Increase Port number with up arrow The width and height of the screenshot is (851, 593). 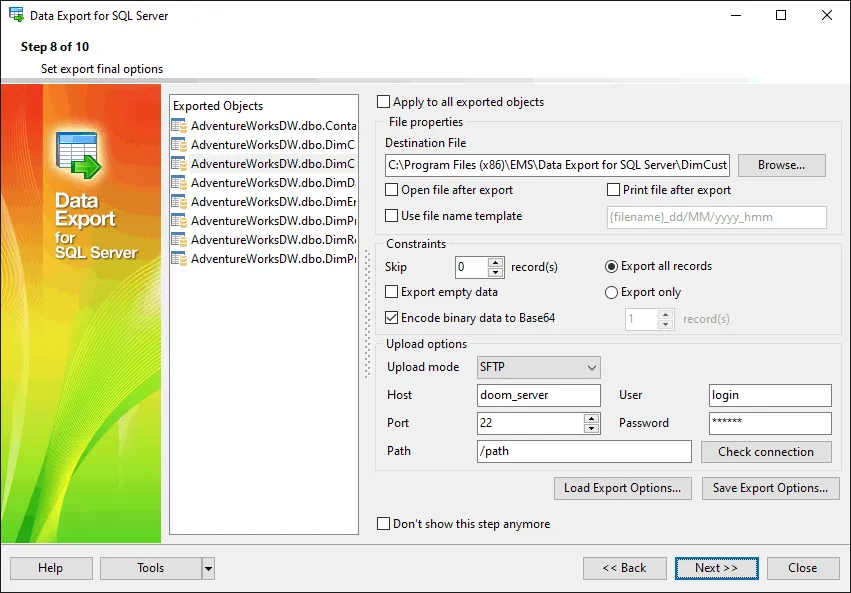(x=592, y=418)
